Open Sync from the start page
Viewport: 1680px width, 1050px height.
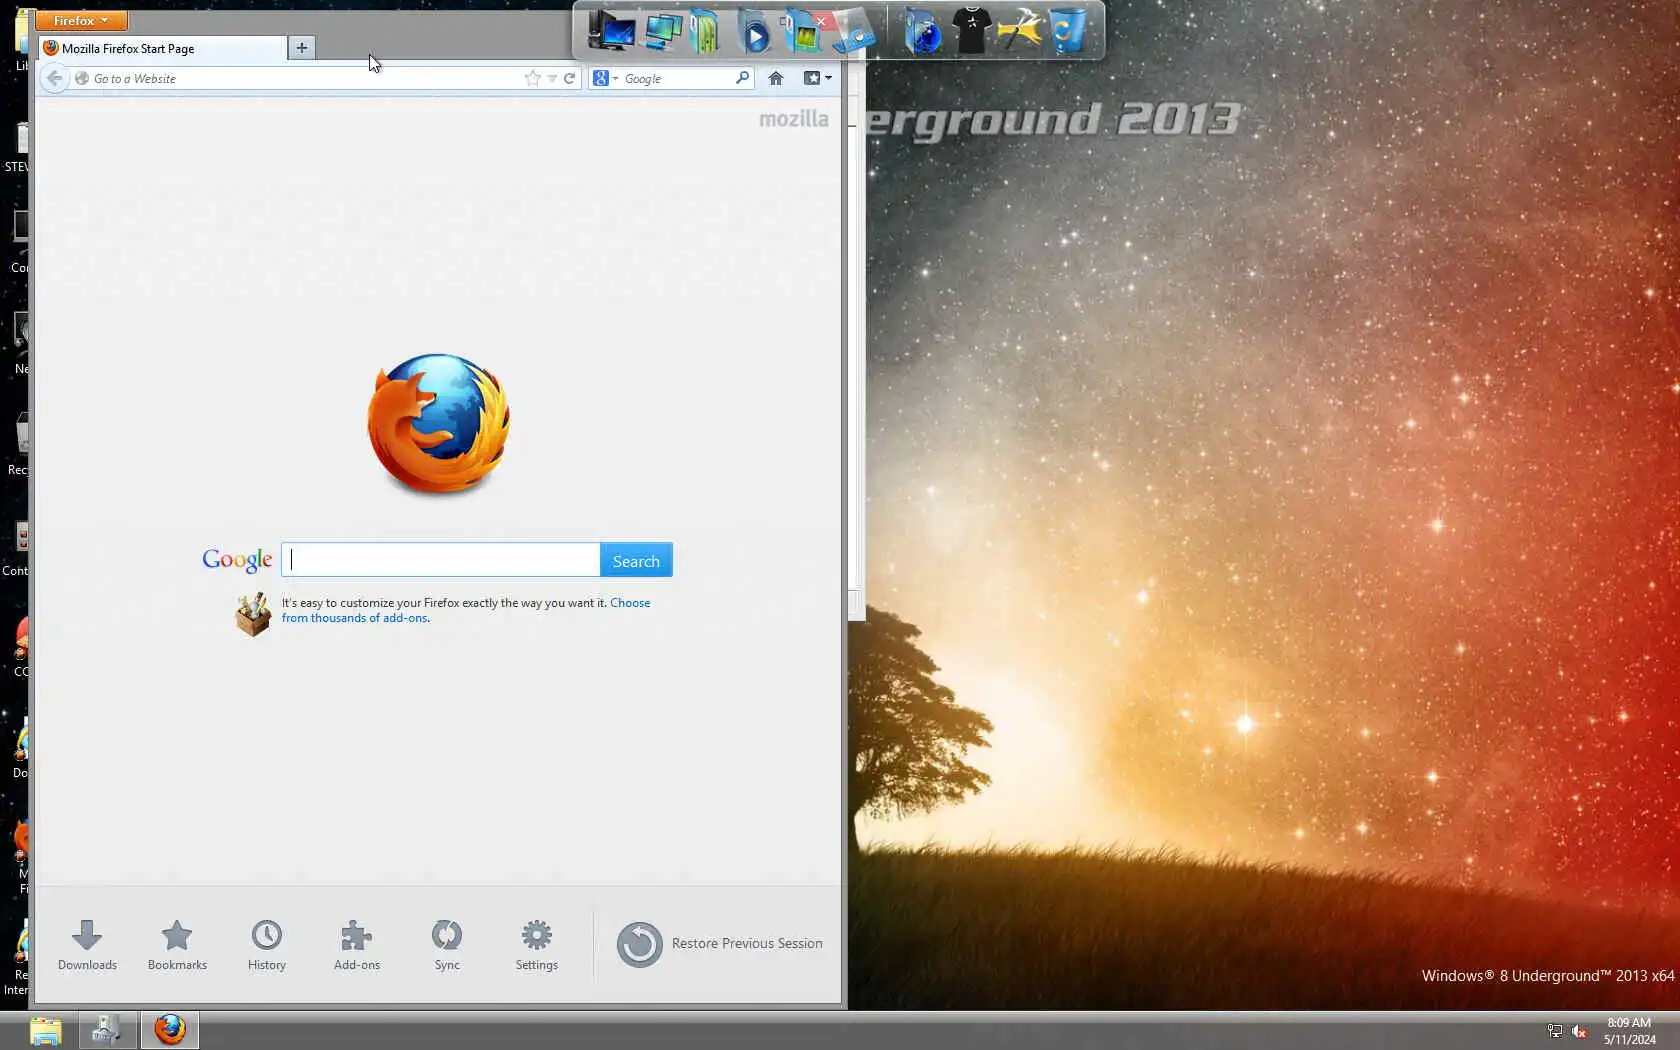pyautogui.click(x=447, y=944)
